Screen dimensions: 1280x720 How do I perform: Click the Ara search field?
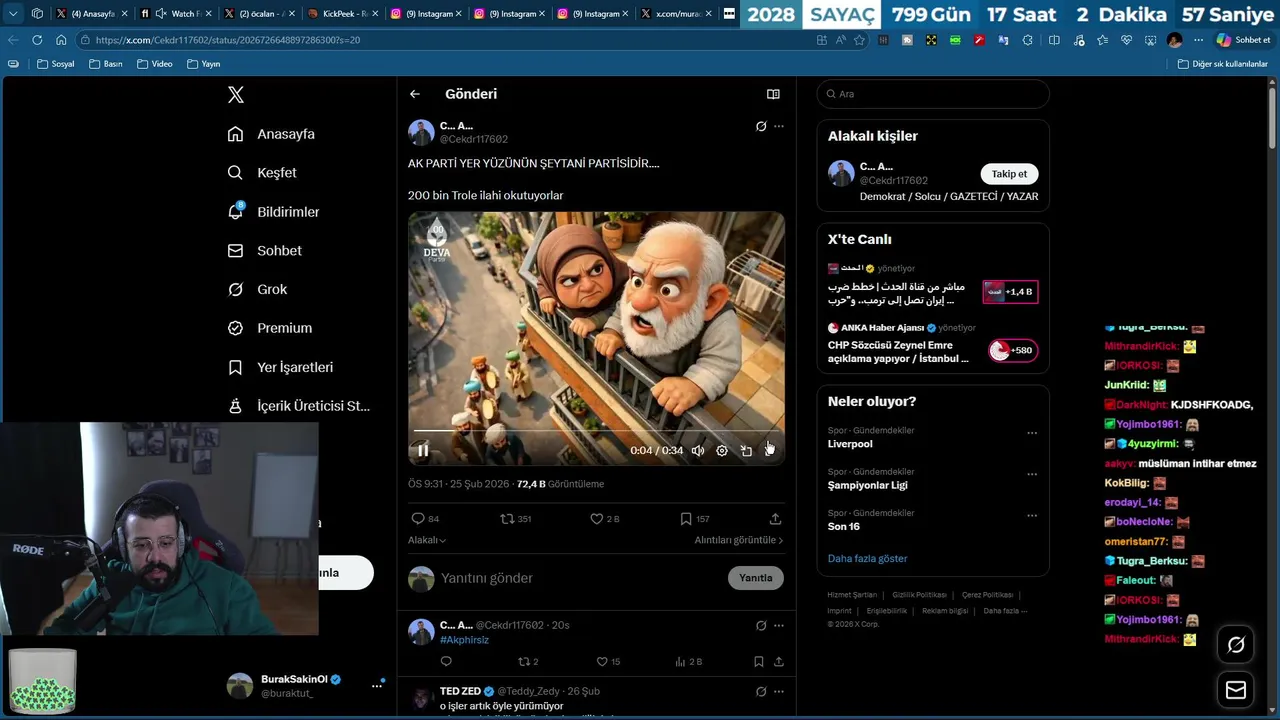click(x=933, y=94)
